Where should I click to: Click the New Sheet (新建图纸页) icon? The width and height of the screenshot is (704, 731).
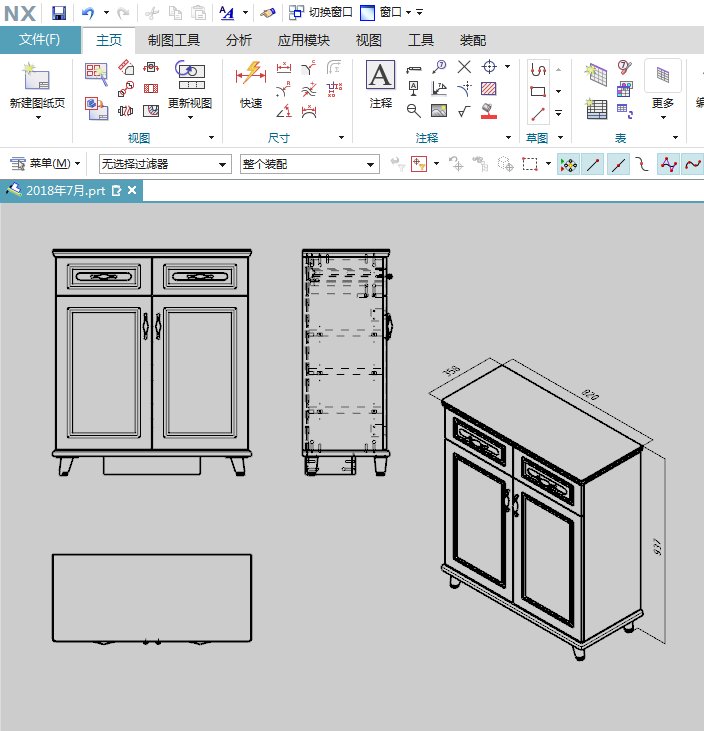(37, 82)
